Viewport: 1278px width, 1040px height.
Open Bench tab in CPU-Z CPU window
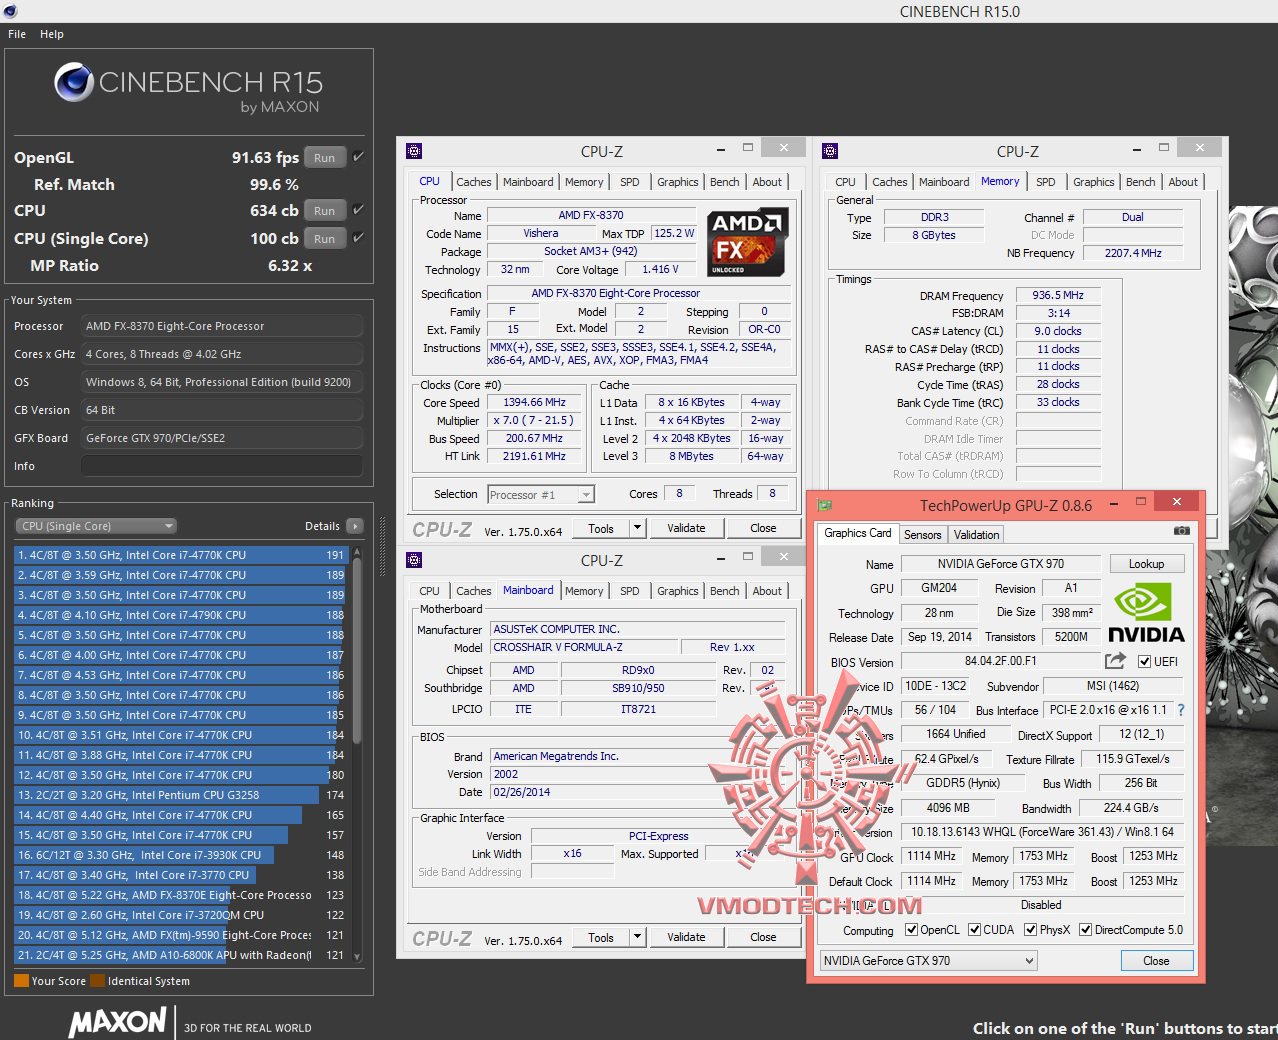[x=724, y=182]
